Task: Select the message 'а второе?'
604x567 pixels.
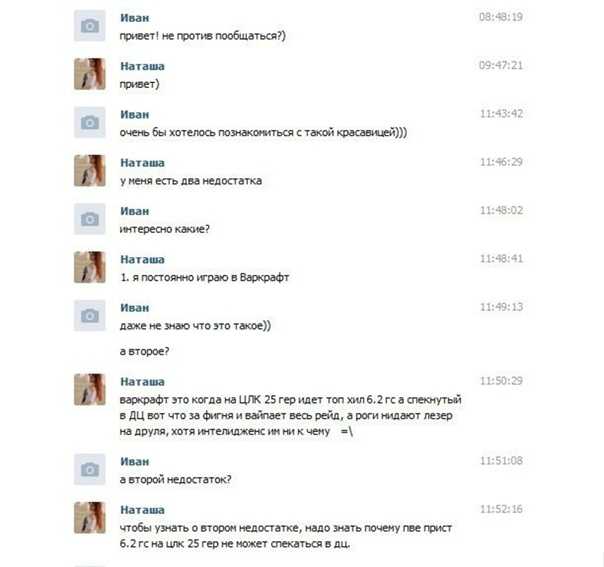Action: 144,352
